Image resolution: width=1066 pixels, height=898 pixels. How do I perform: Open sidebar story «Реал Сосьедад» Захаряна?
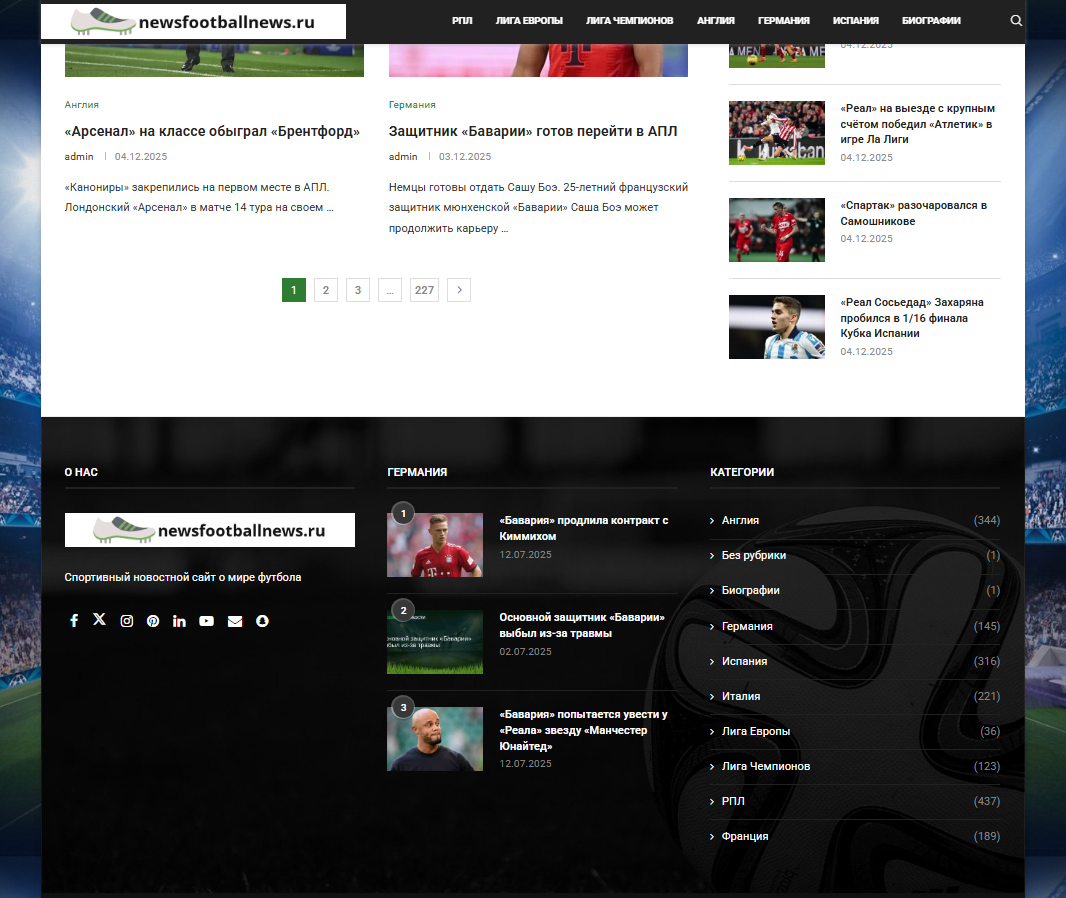click(912, 317)
